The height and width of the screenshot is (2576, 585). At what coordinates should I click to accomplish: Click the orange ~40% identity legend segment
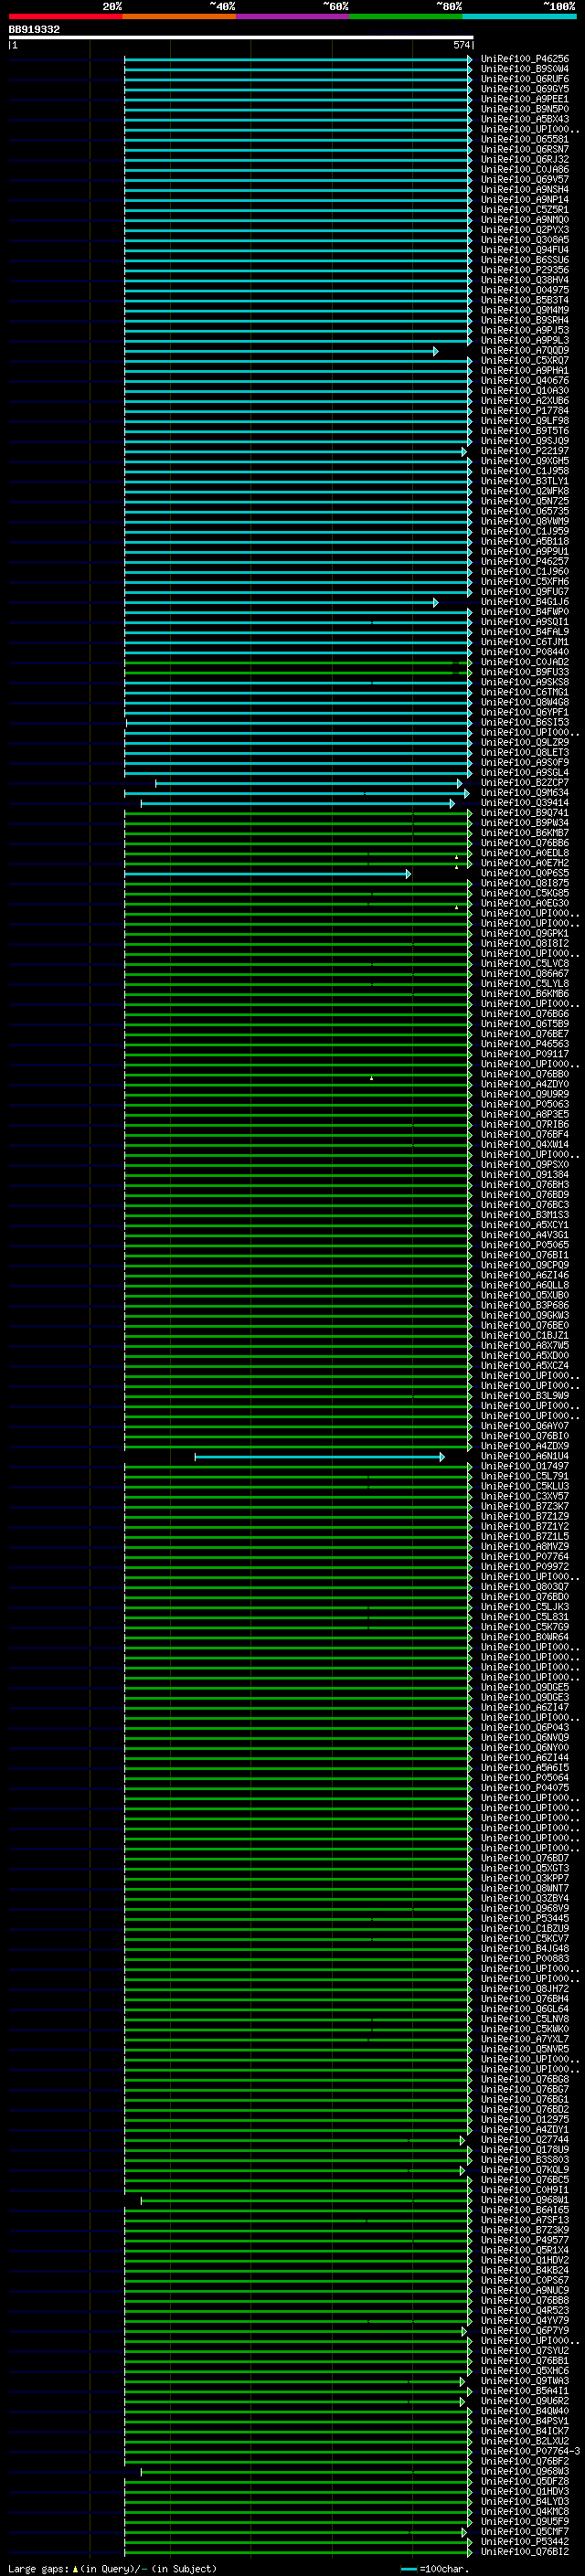pyautogui.click(x=179, y=16)
